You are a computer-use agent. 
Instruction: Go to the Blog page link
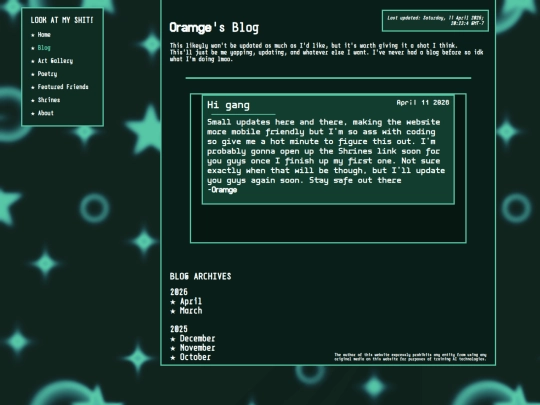(44, 48)
